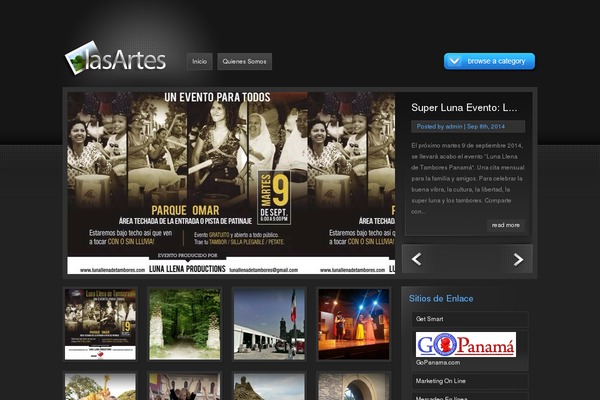600x400 pixels.
Task: Open the stone archway thumbnail
Action: pyautogui.click(x=354, y=387)
